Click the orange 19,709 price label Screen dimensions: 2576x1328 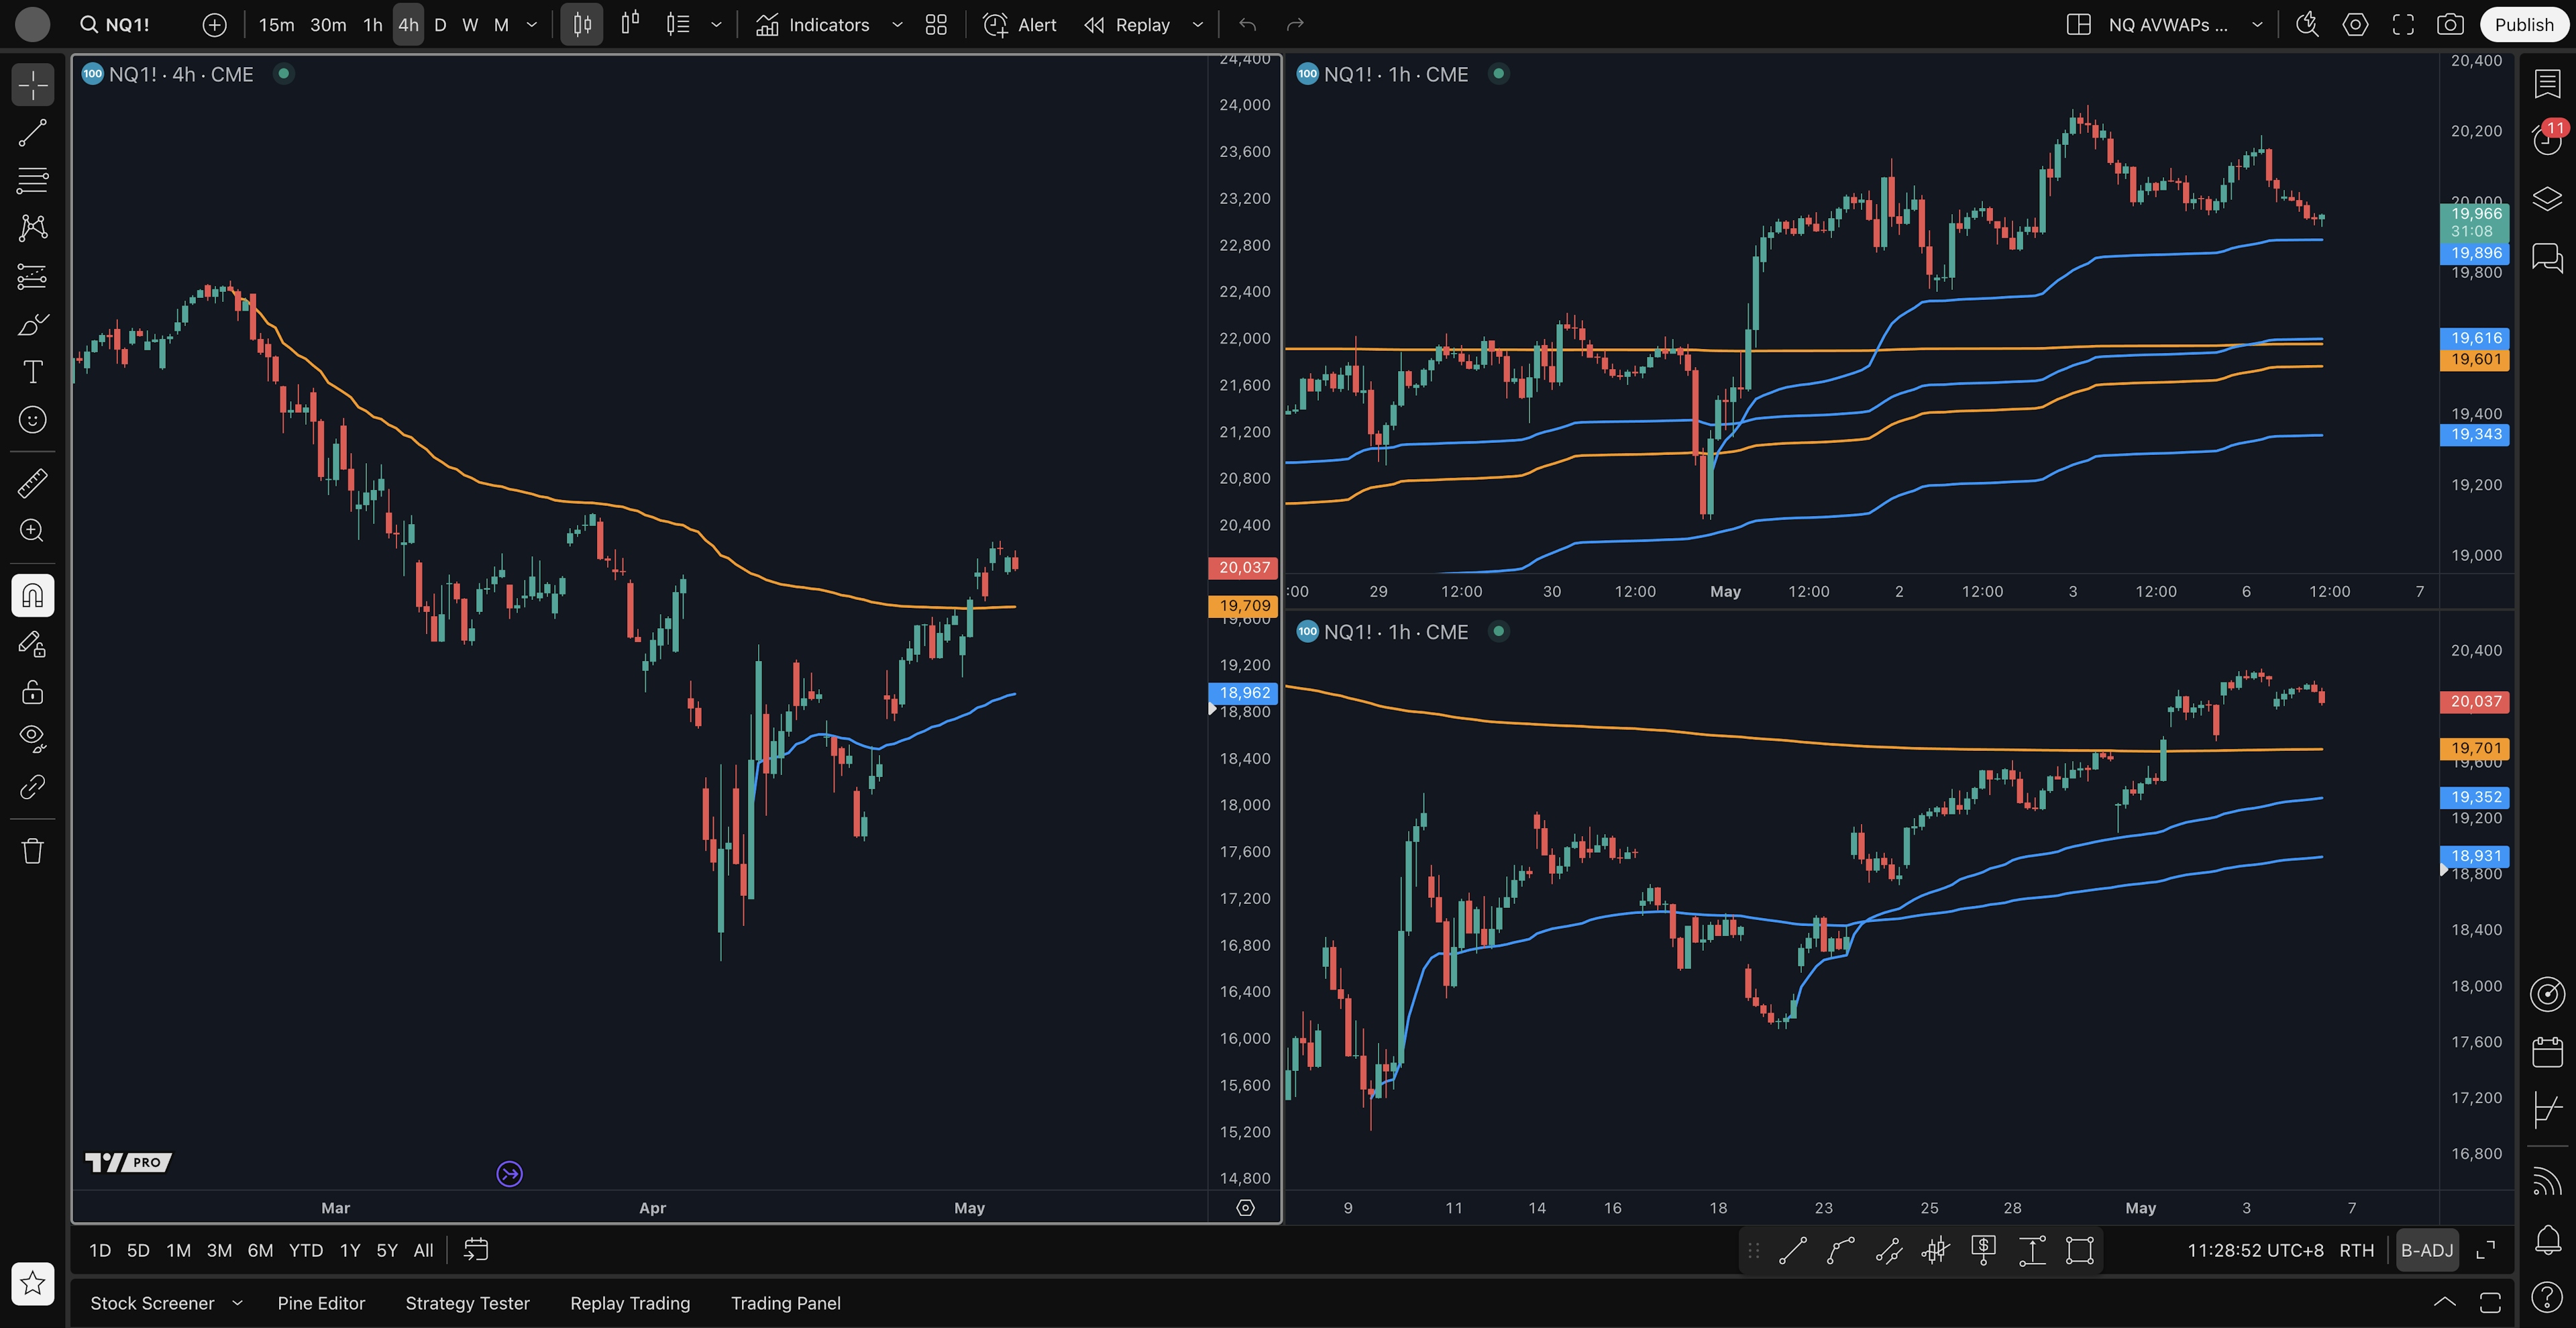coord(1243,606)
